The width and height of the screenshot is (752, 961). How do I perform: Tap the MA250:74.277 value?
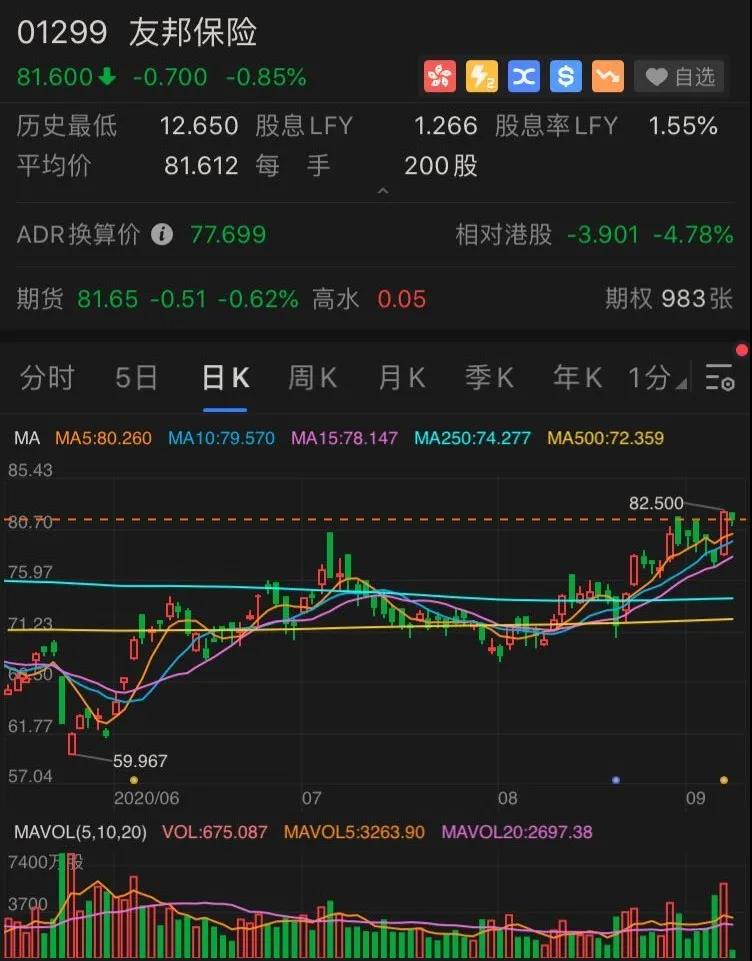(473, 438)
